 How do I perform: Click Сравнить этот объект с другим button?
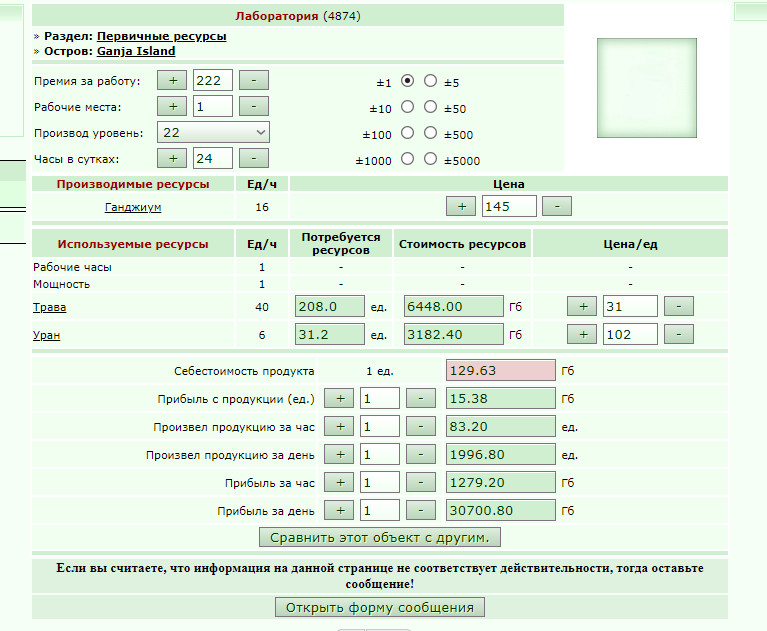click(380, 537)
